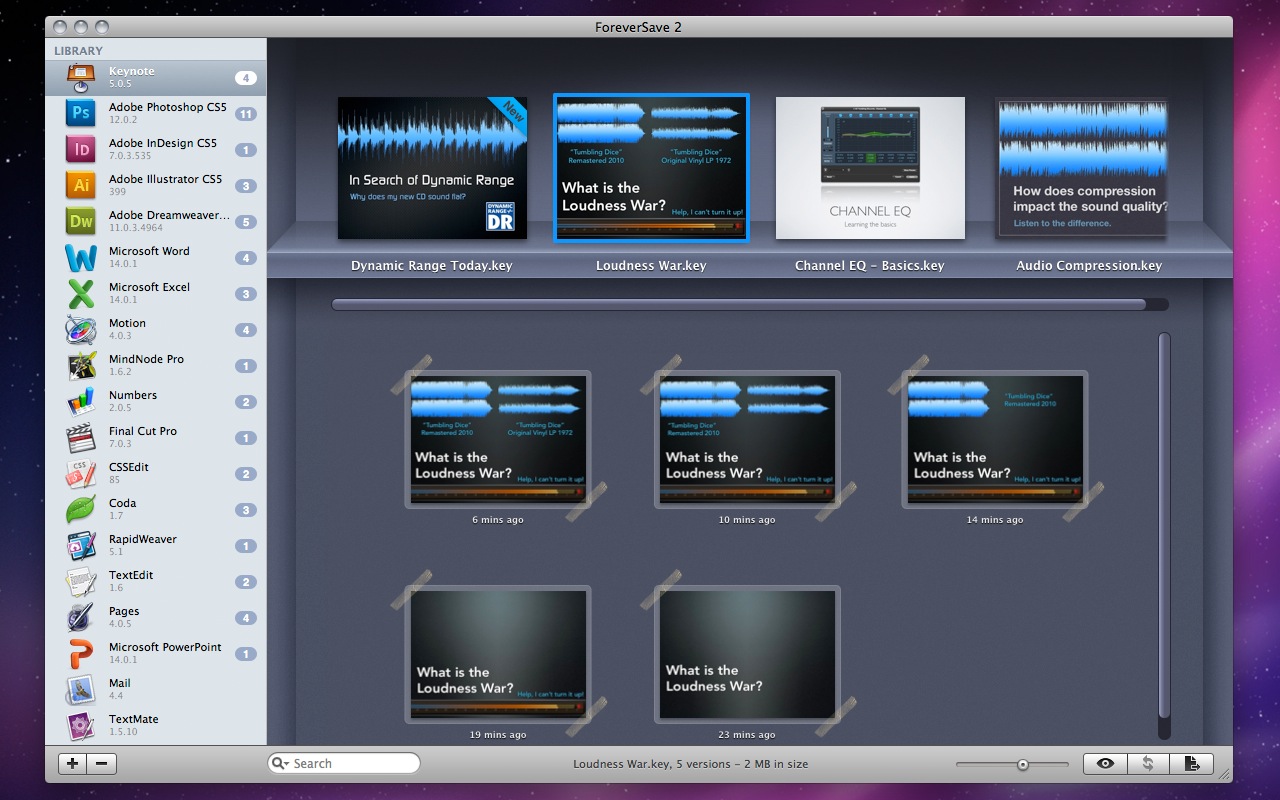Screen dimensions: 1280x800
Task: Select the Adobe Photoshop CS5 icon
Action: click(81, 113)
